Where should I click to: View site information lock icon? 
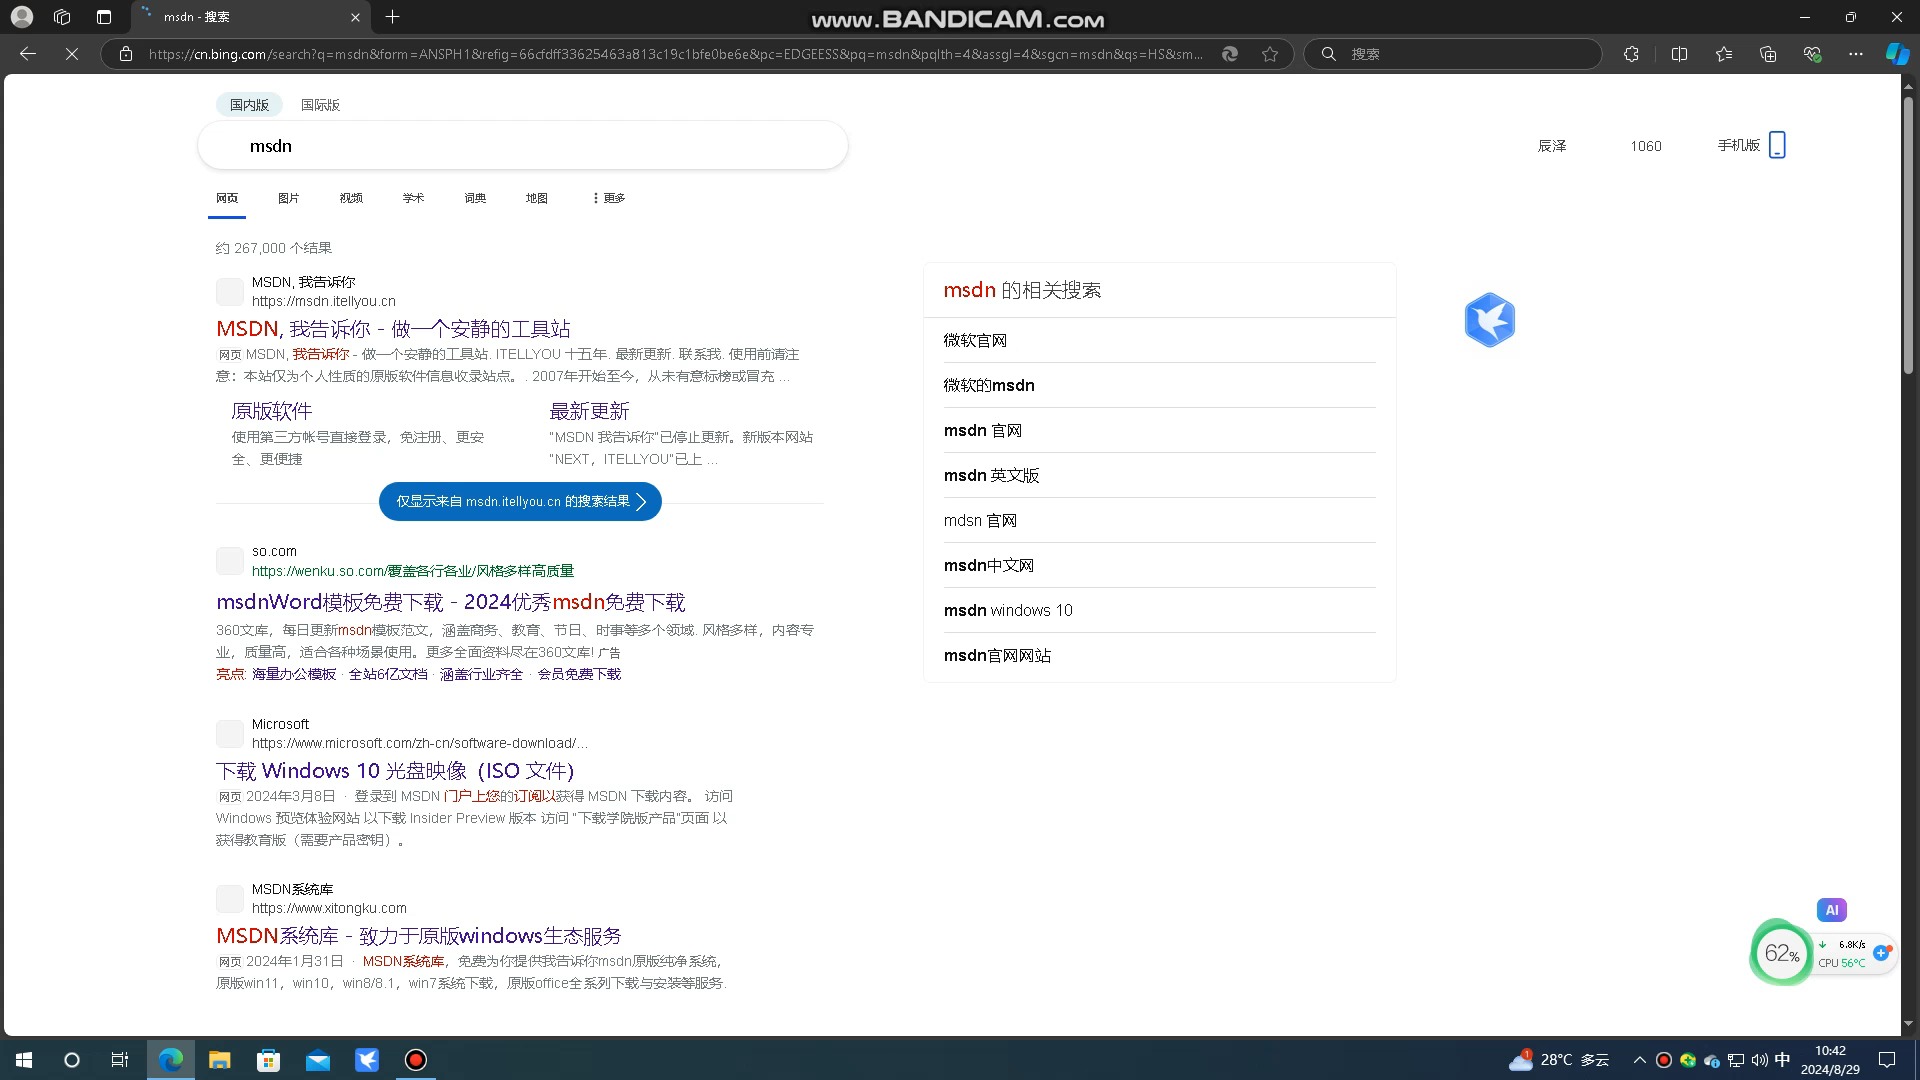(x=126, y=54)
